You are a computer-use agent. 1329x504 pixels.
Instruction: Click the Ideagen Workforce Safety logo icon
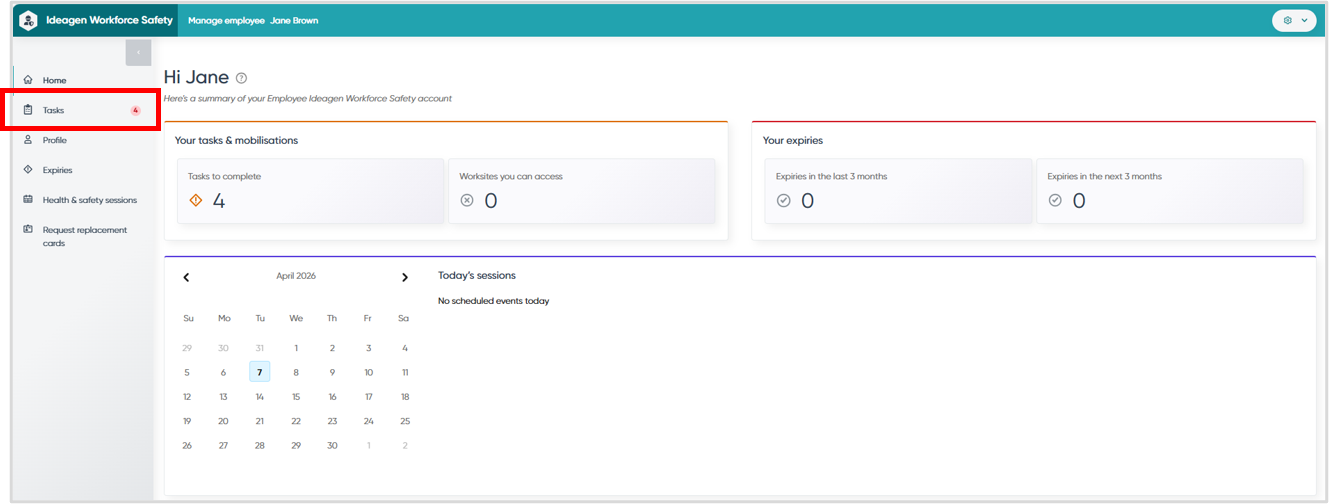tap(28, 20)
